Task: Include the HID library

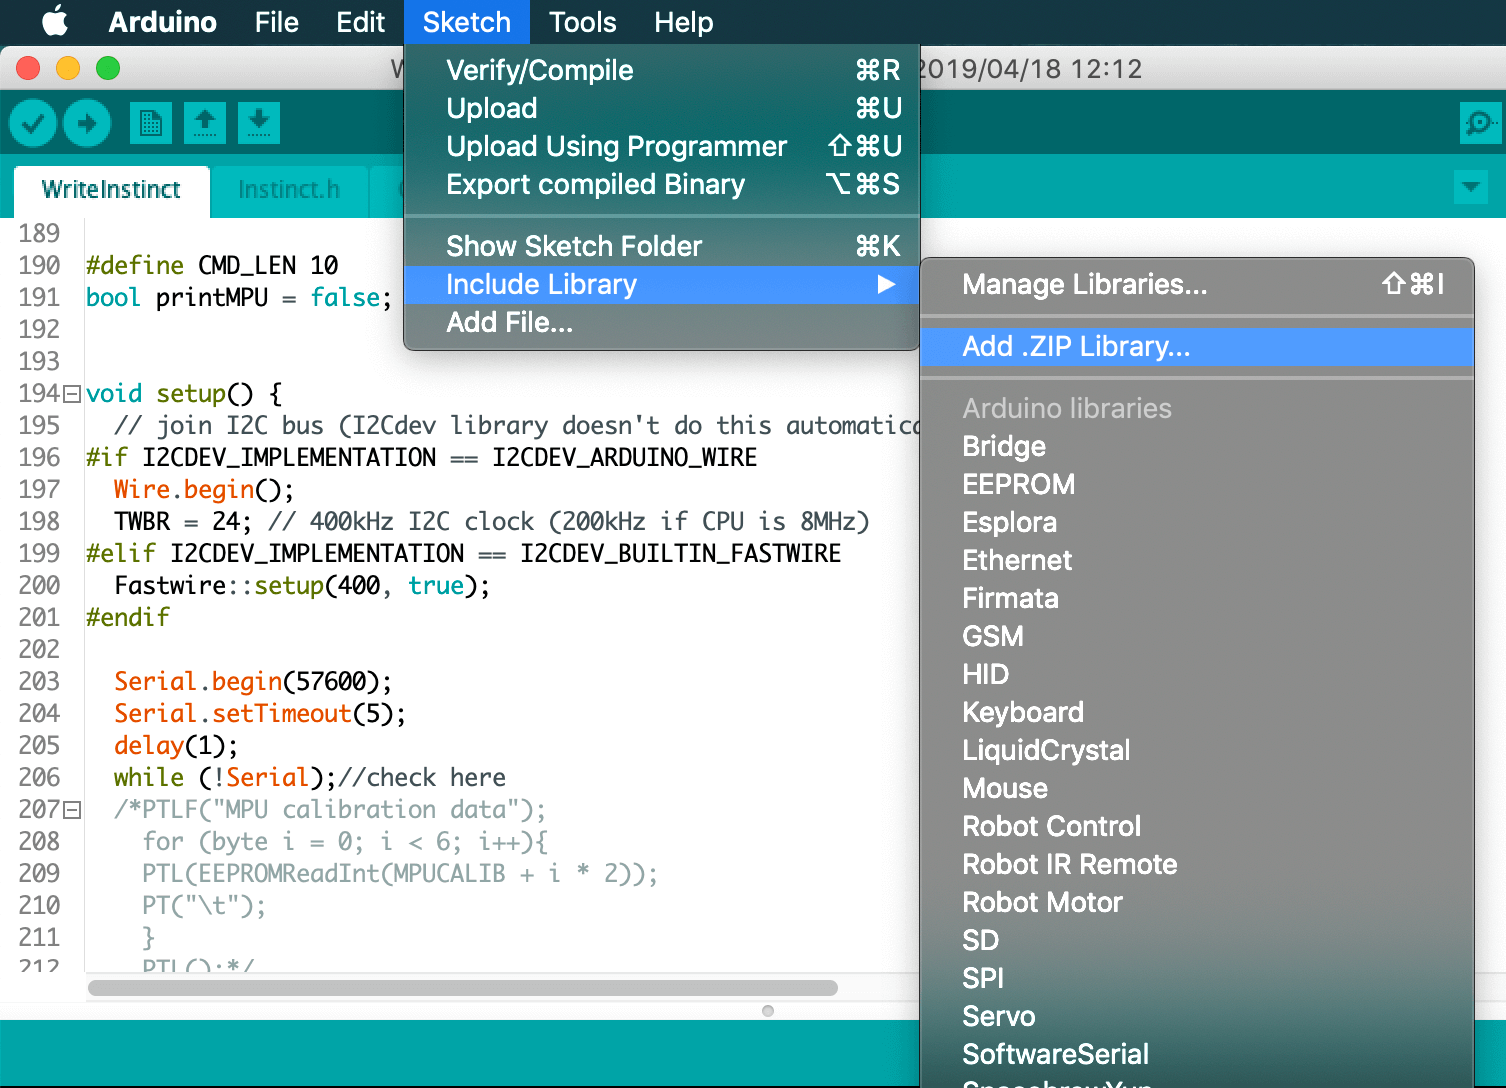Action: pos(1197,674)
